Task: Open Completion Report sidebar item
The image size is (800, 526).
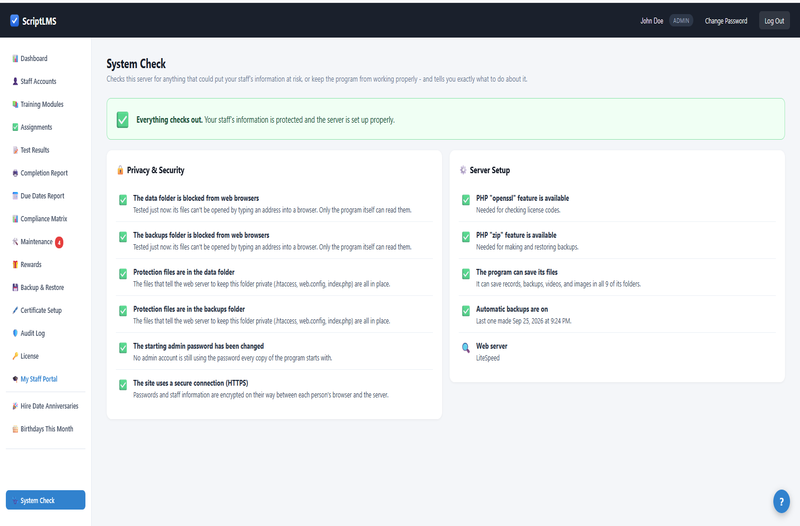Action: click(x=45, y=173)
